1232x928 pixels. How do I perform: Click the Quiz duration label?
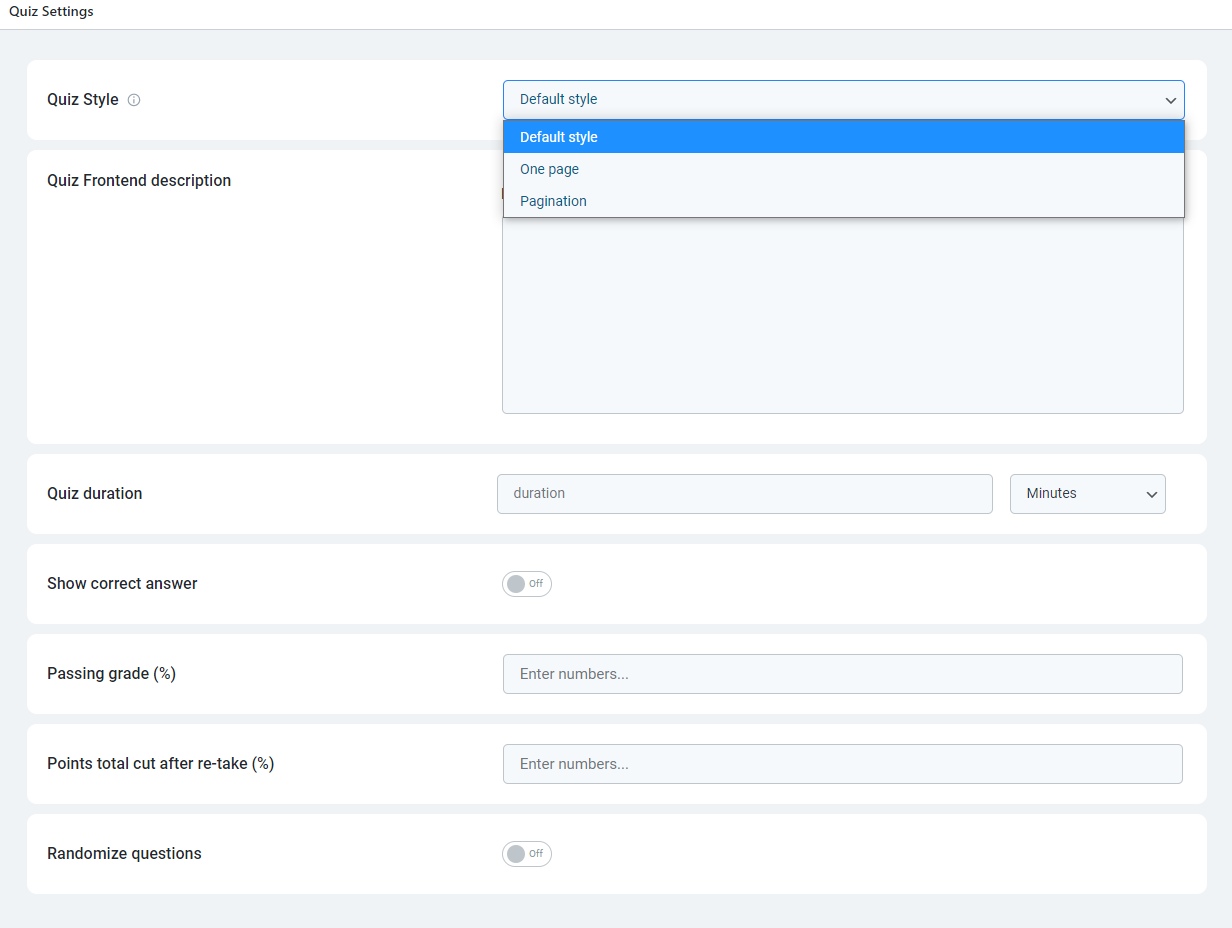tap(95, 494)
